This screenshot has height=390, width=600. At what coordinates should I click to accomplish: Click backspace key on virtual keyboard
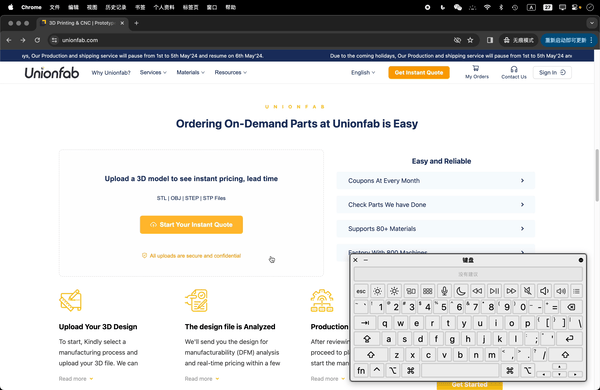point(571,307)
